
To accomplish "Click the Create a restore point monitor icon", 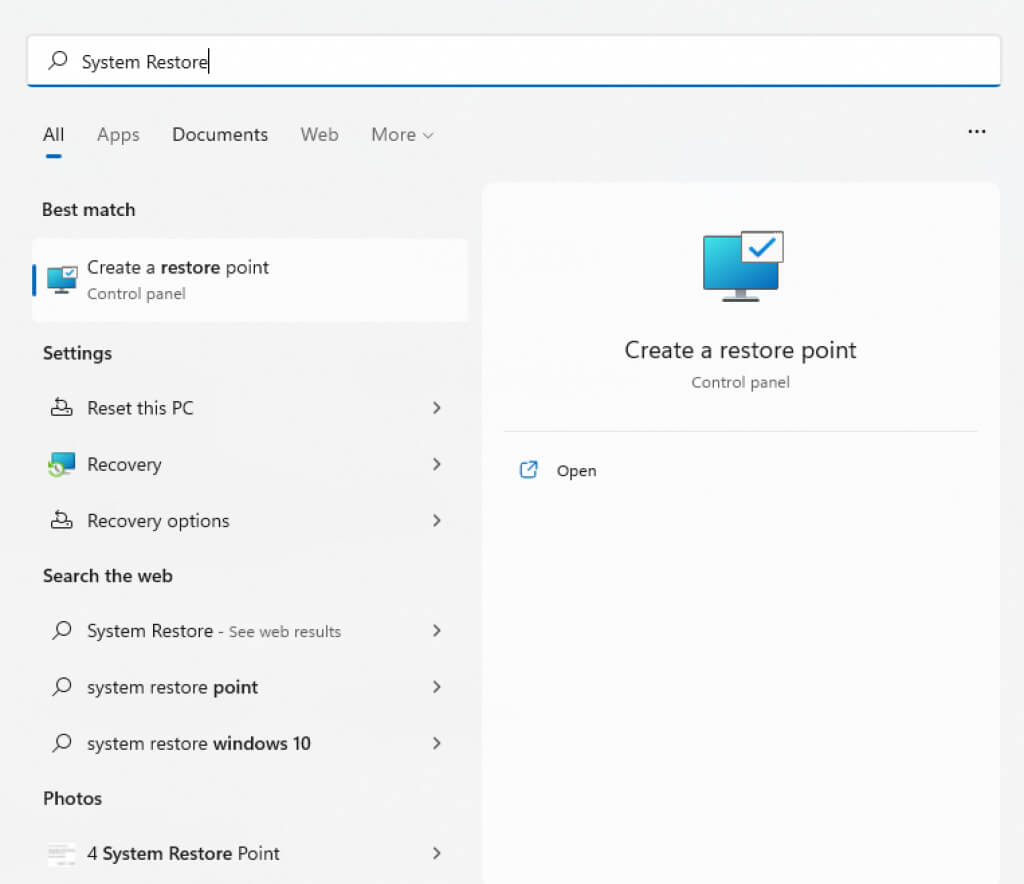I will pos(62,279).
